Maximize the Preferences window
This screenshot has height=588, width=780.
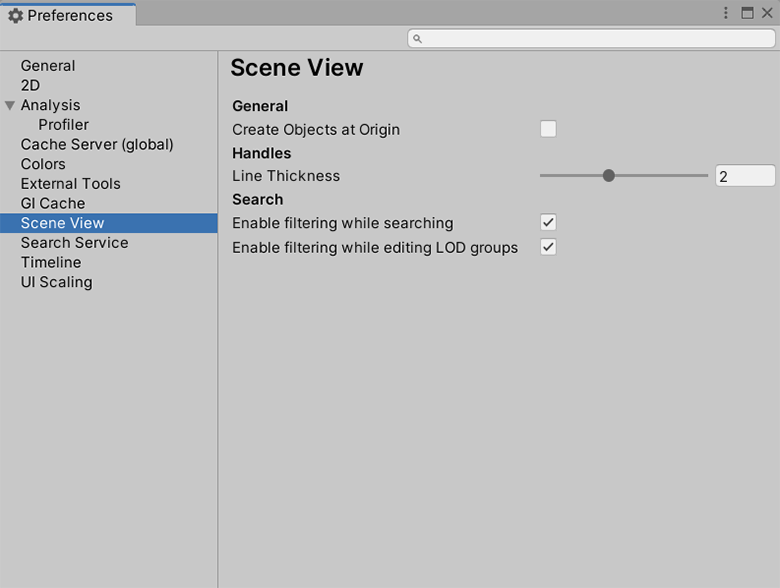pyautogui.click(x=747, y=13)
